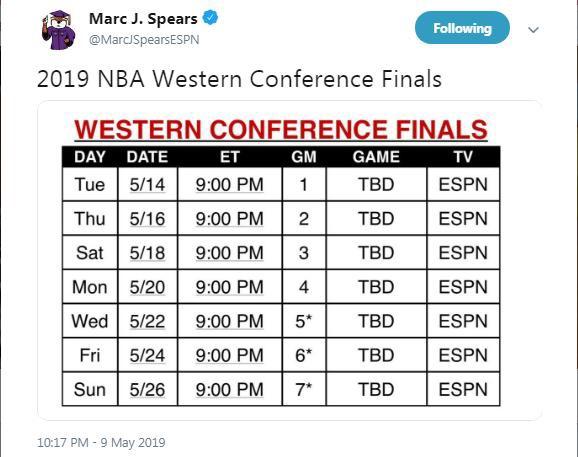578x457 pixels.
Task: Click the 9:00 PM time for Thursday
Action: 230,219
